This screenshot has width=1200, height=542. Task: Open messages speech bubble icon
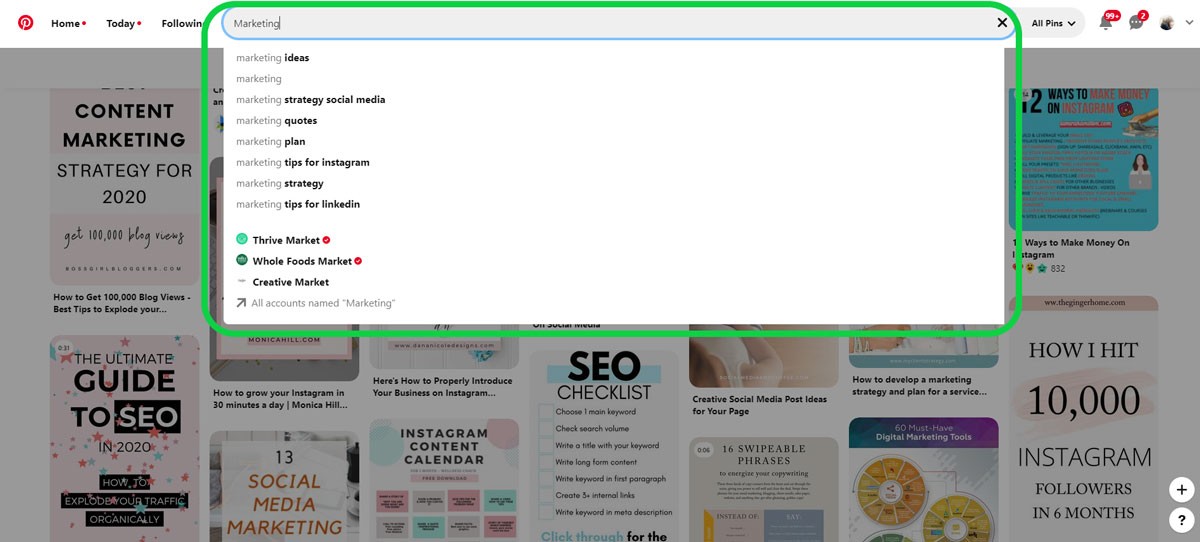[x=1136, y=22]
